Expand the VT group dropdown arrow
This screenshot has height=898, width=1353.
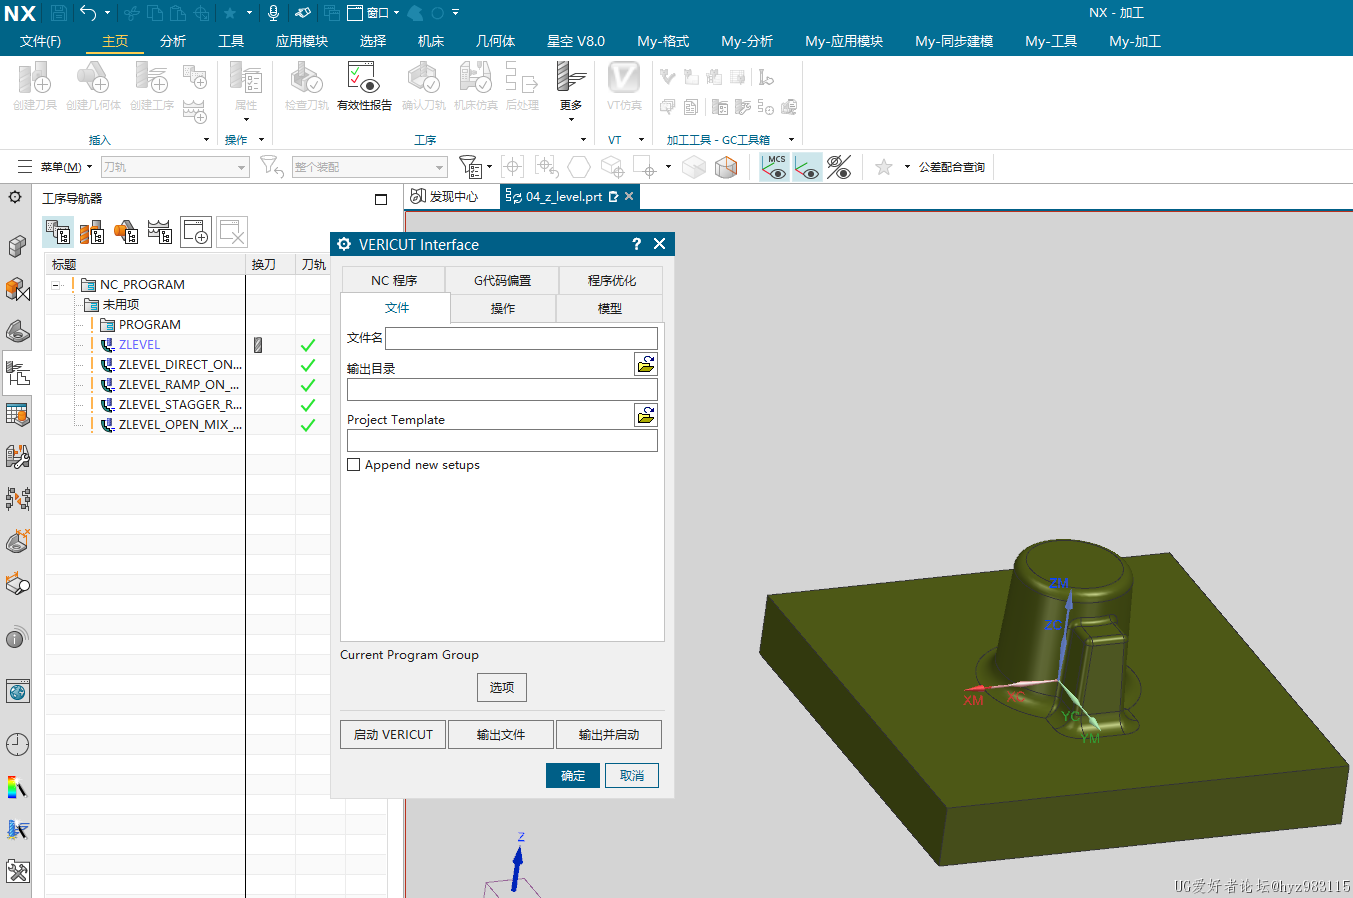click(x=642, y=140)
